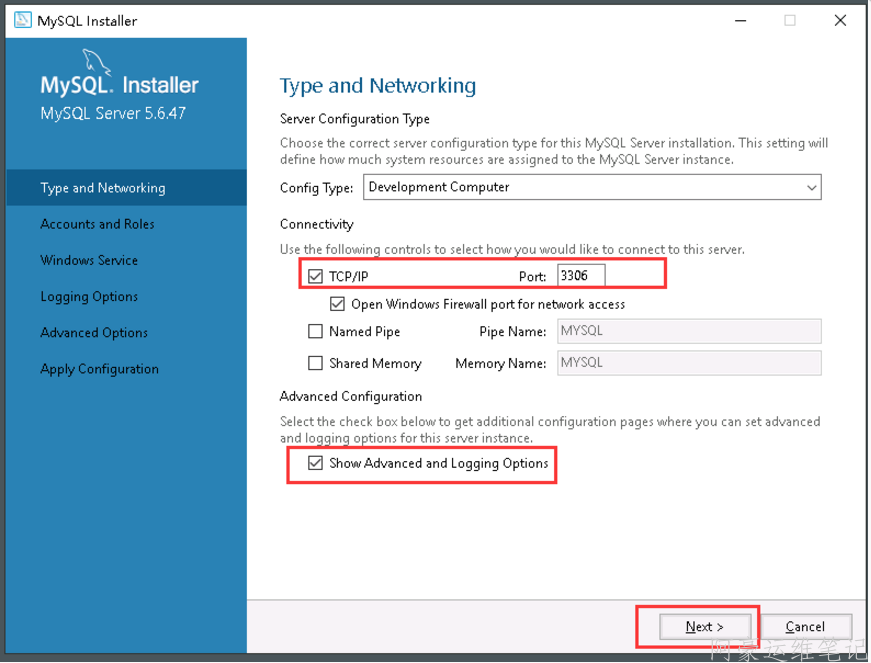Viewport: 871px width, 663px height.
Task: Close the MySQL Installer window
Action: (x=840, y=20)
